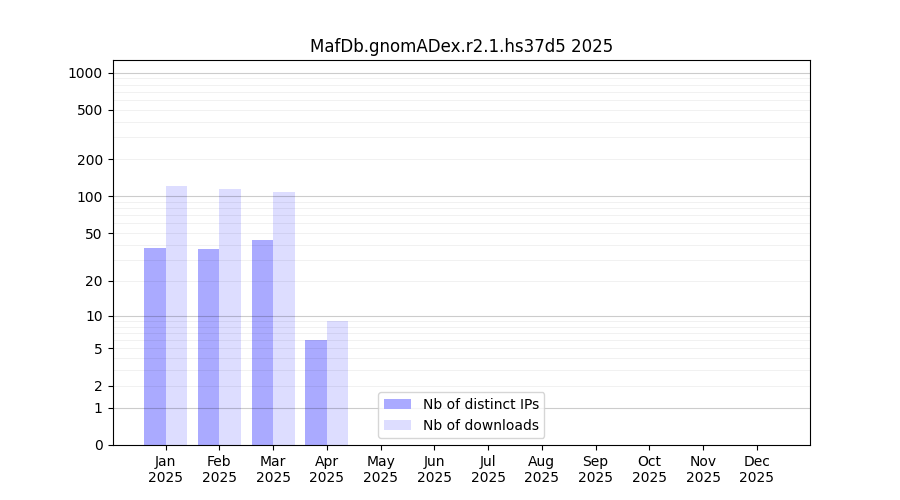Image resolution: width=900 pixels, height=500 pixels.
Task: Click the March downloads bar
Action: pyautogui.click(x=284, y=318)
